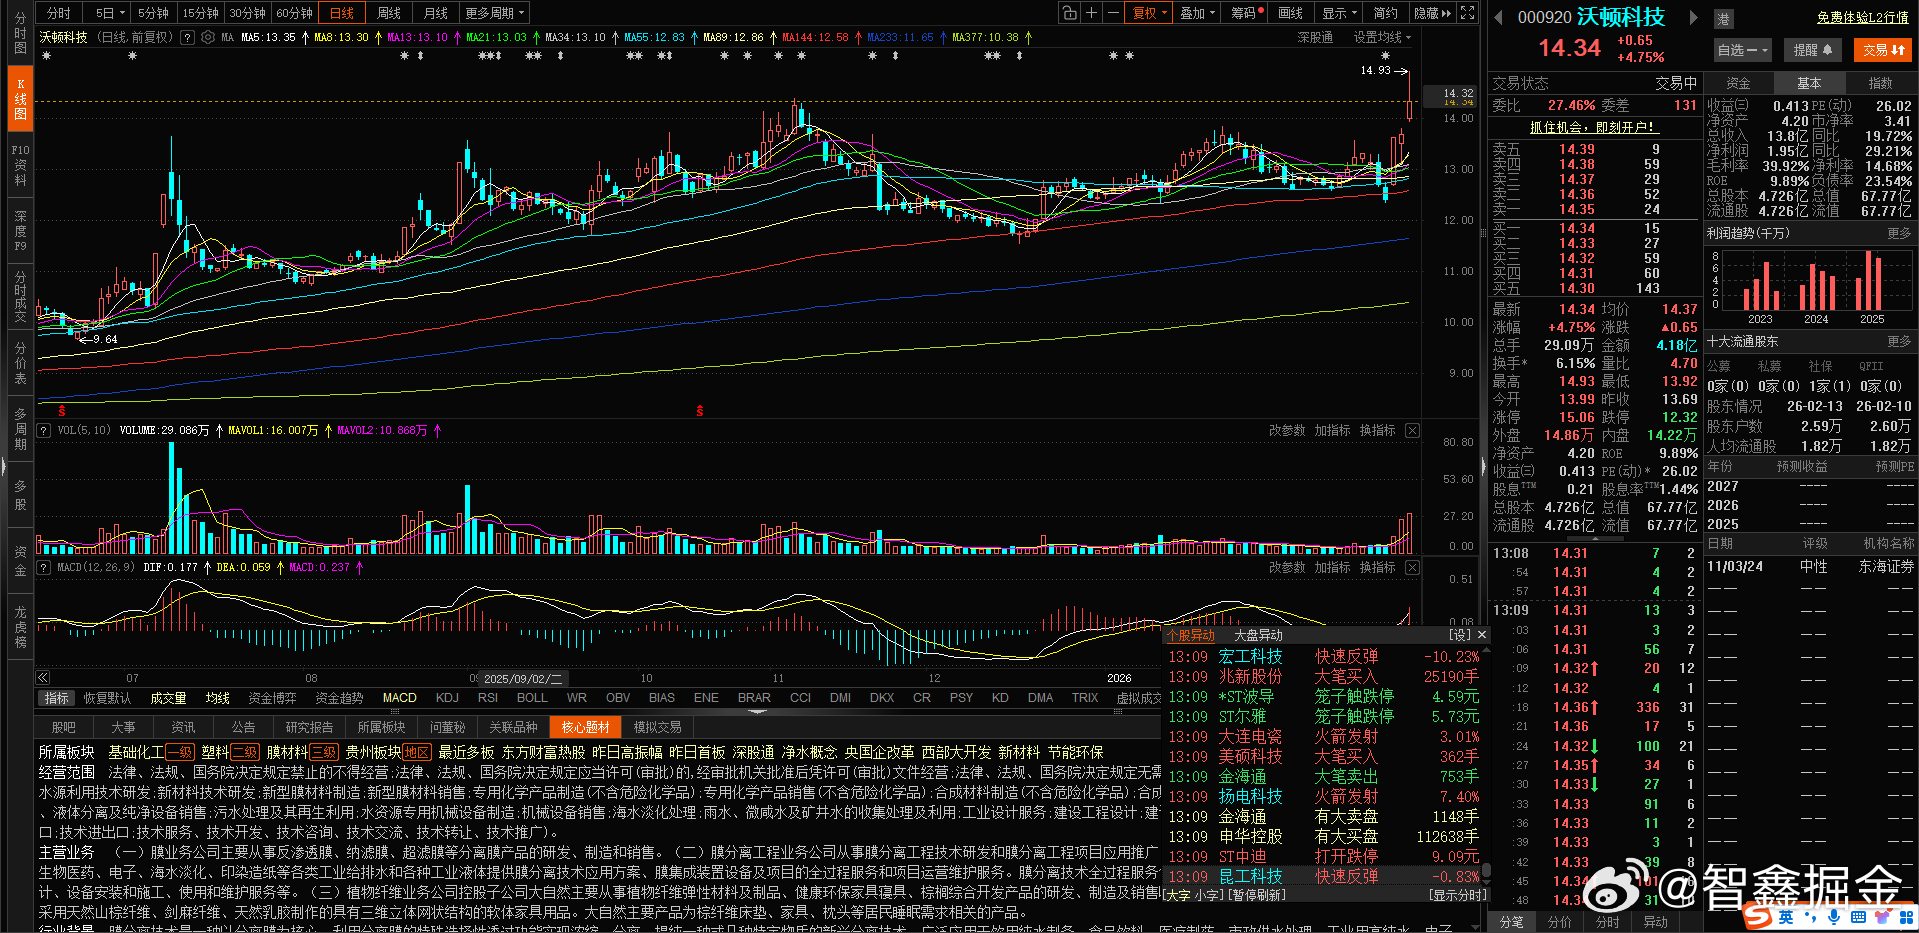This screenshot has height=933, width=1919.
Task: Click 抓住机会，即刻开户 link
Action: pos(1593,127)
